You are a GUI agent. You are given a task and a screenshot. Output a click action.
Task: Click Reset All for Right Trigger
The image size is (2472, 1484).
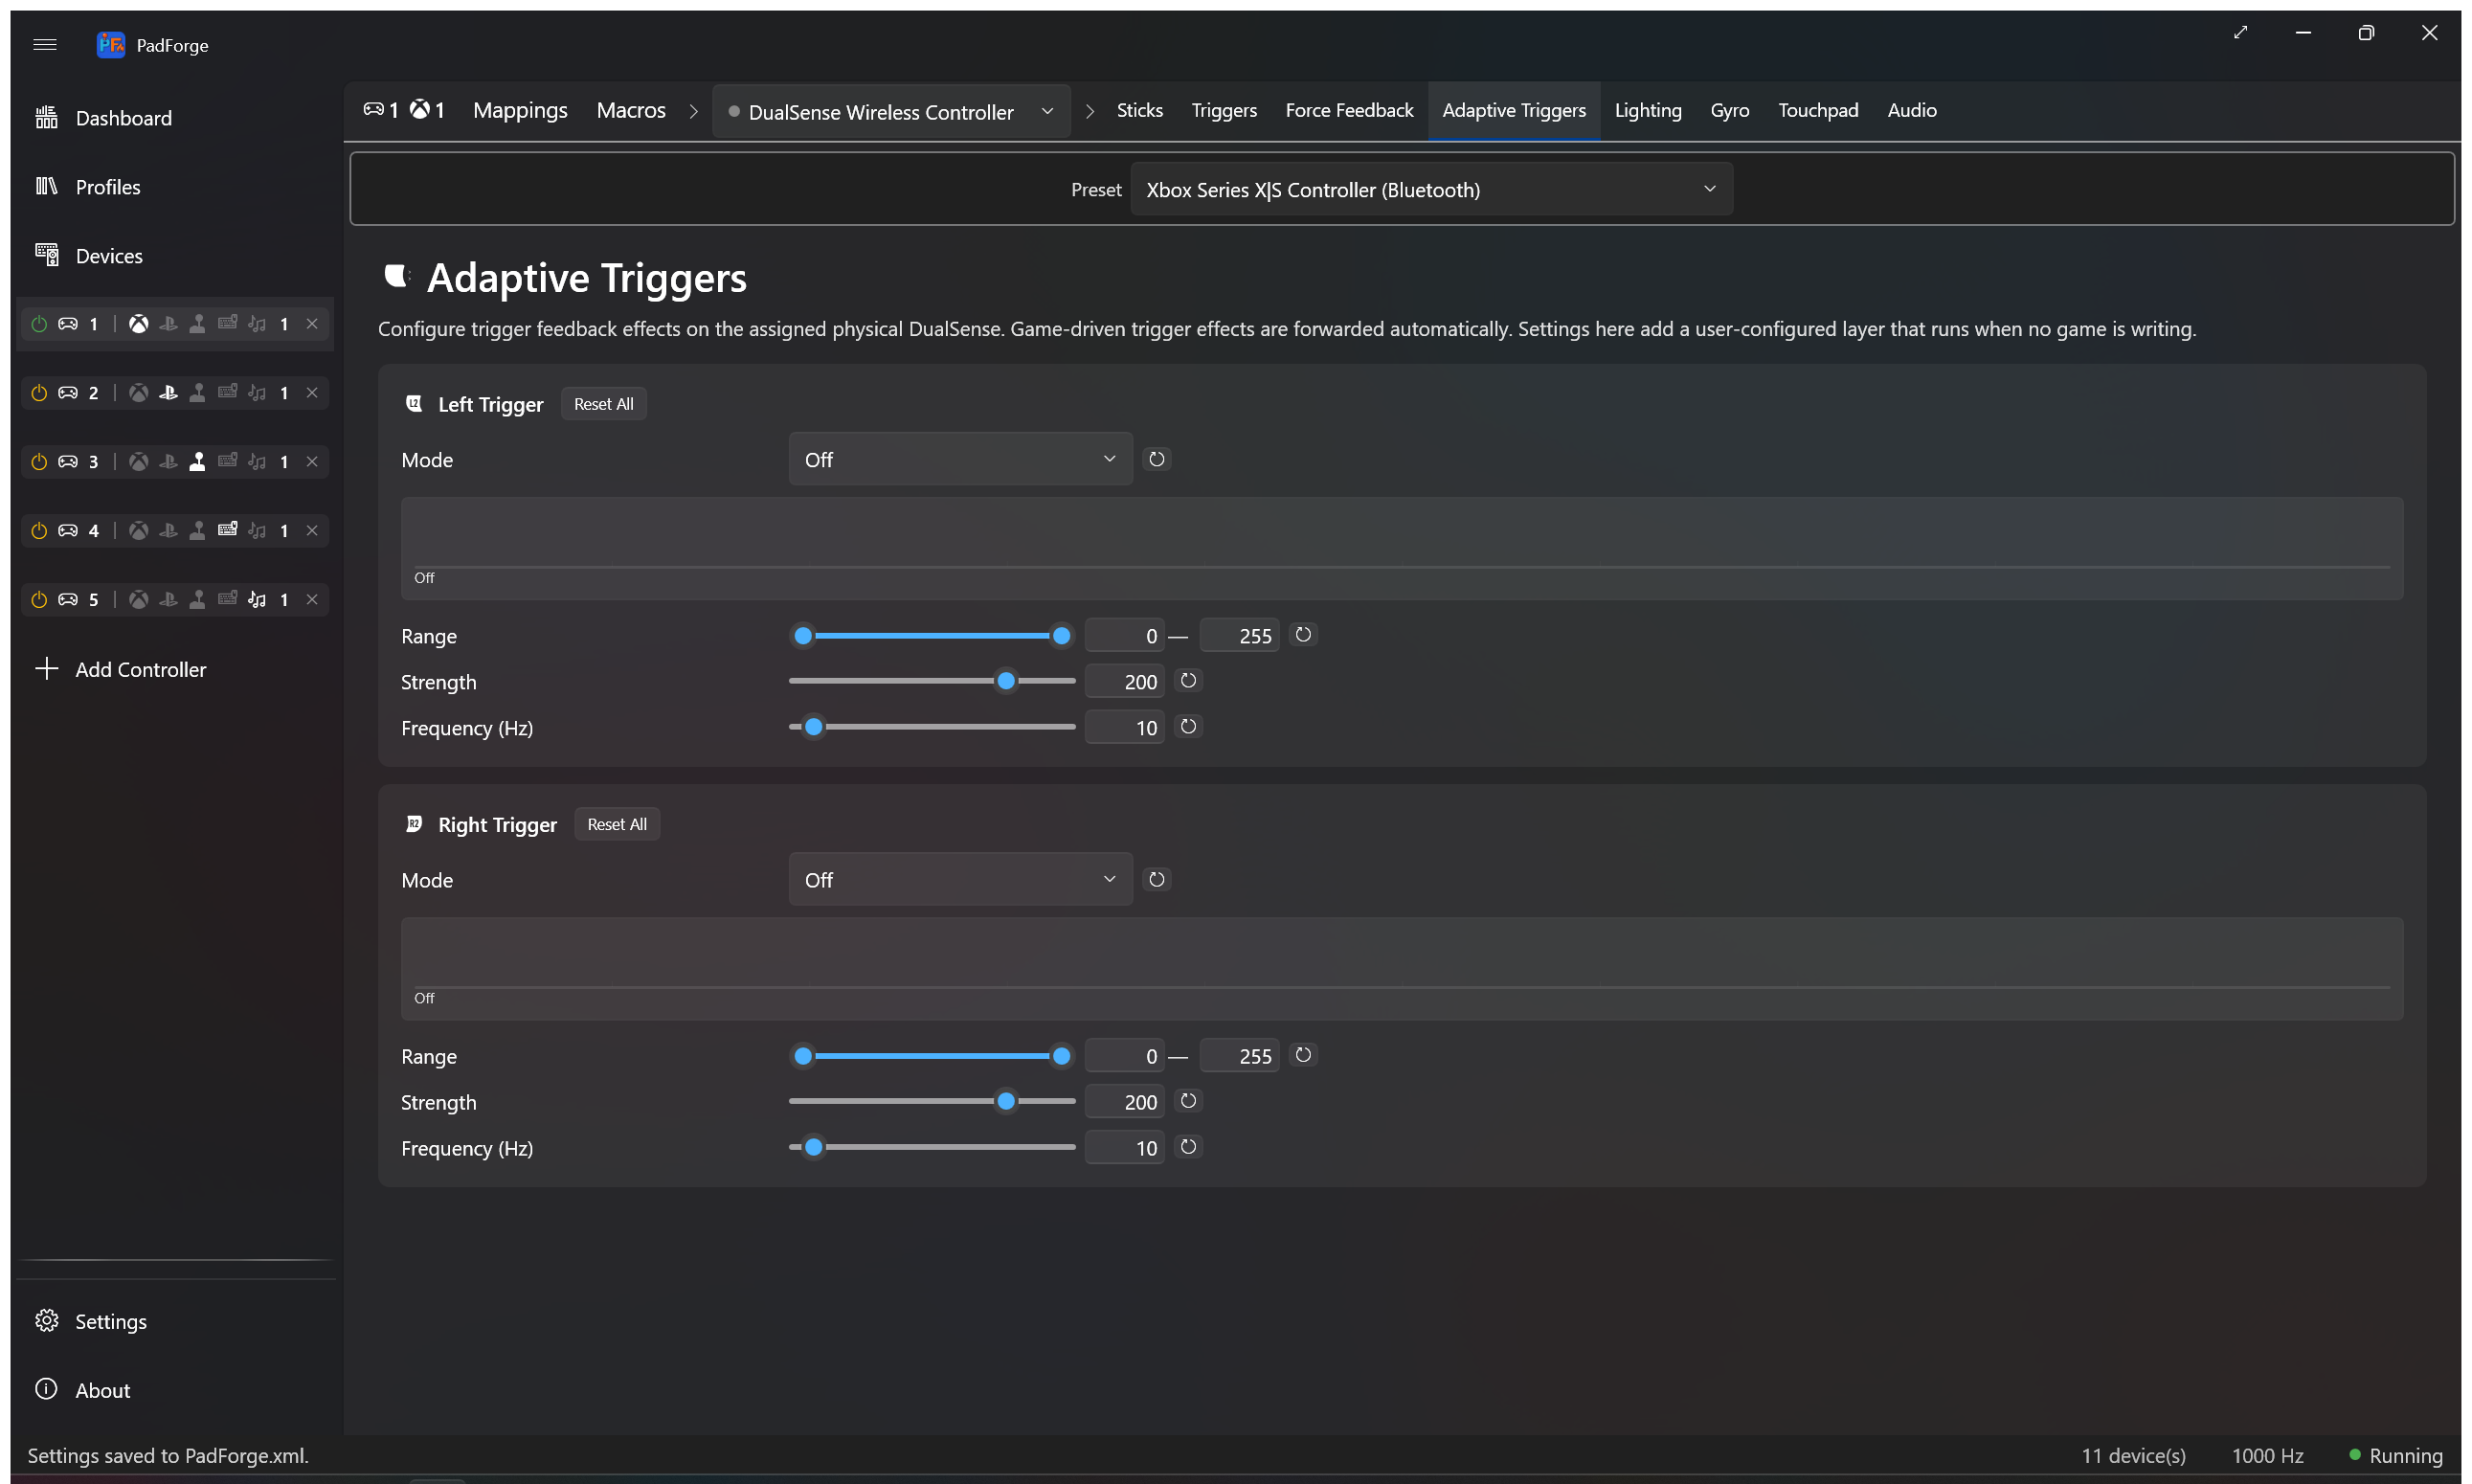point(617,824)
